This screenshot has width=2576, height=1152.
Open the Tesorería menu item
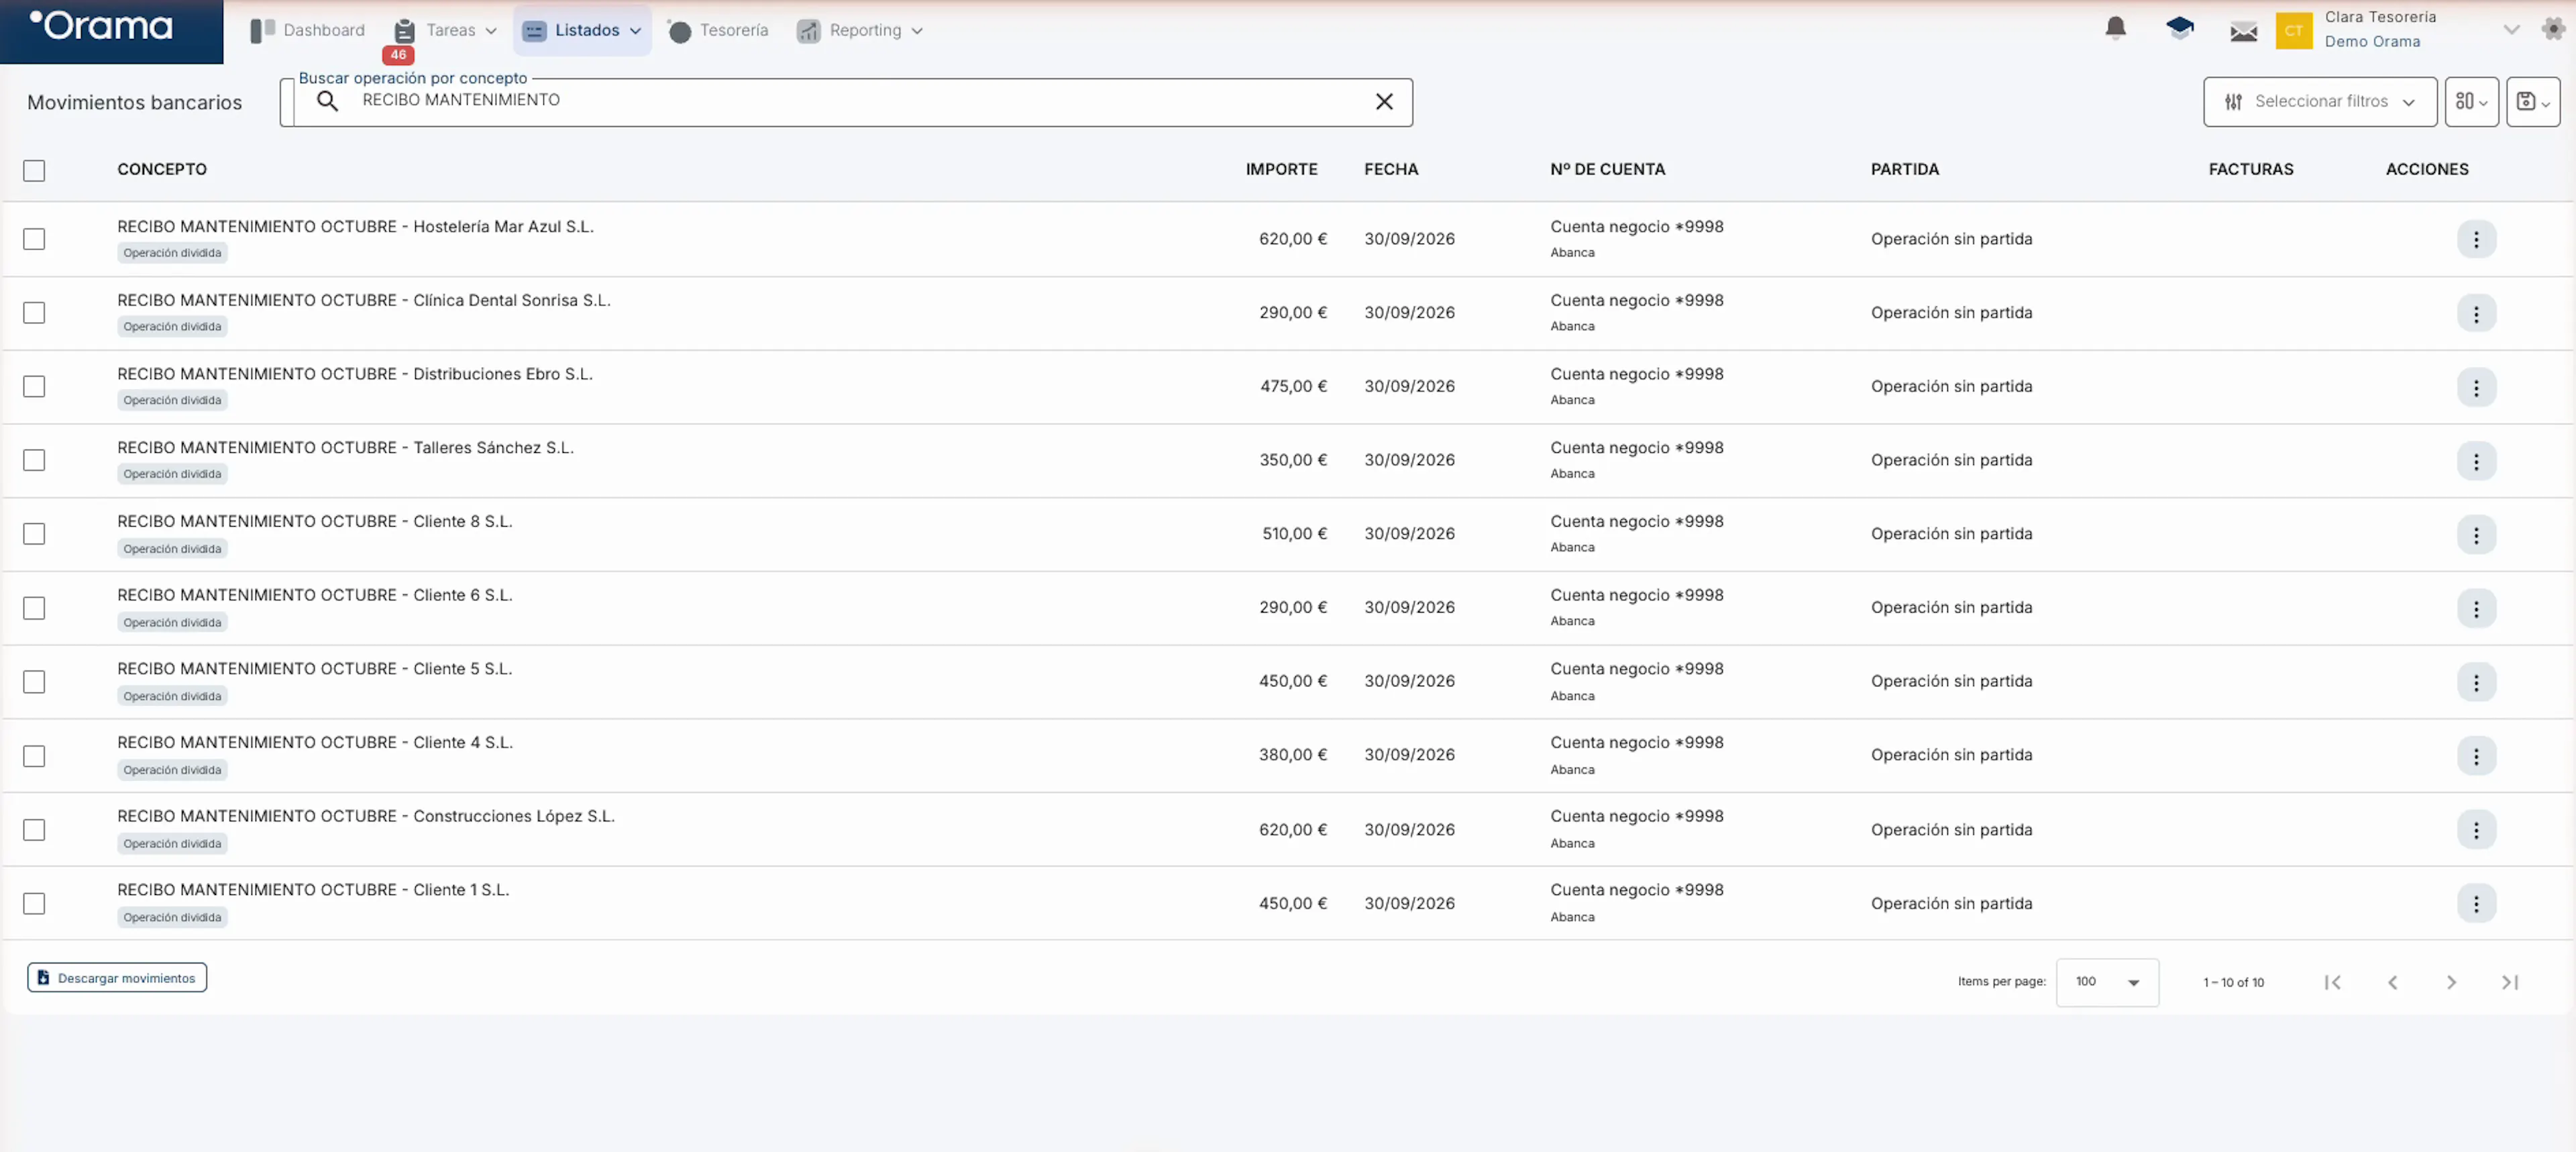718,30
